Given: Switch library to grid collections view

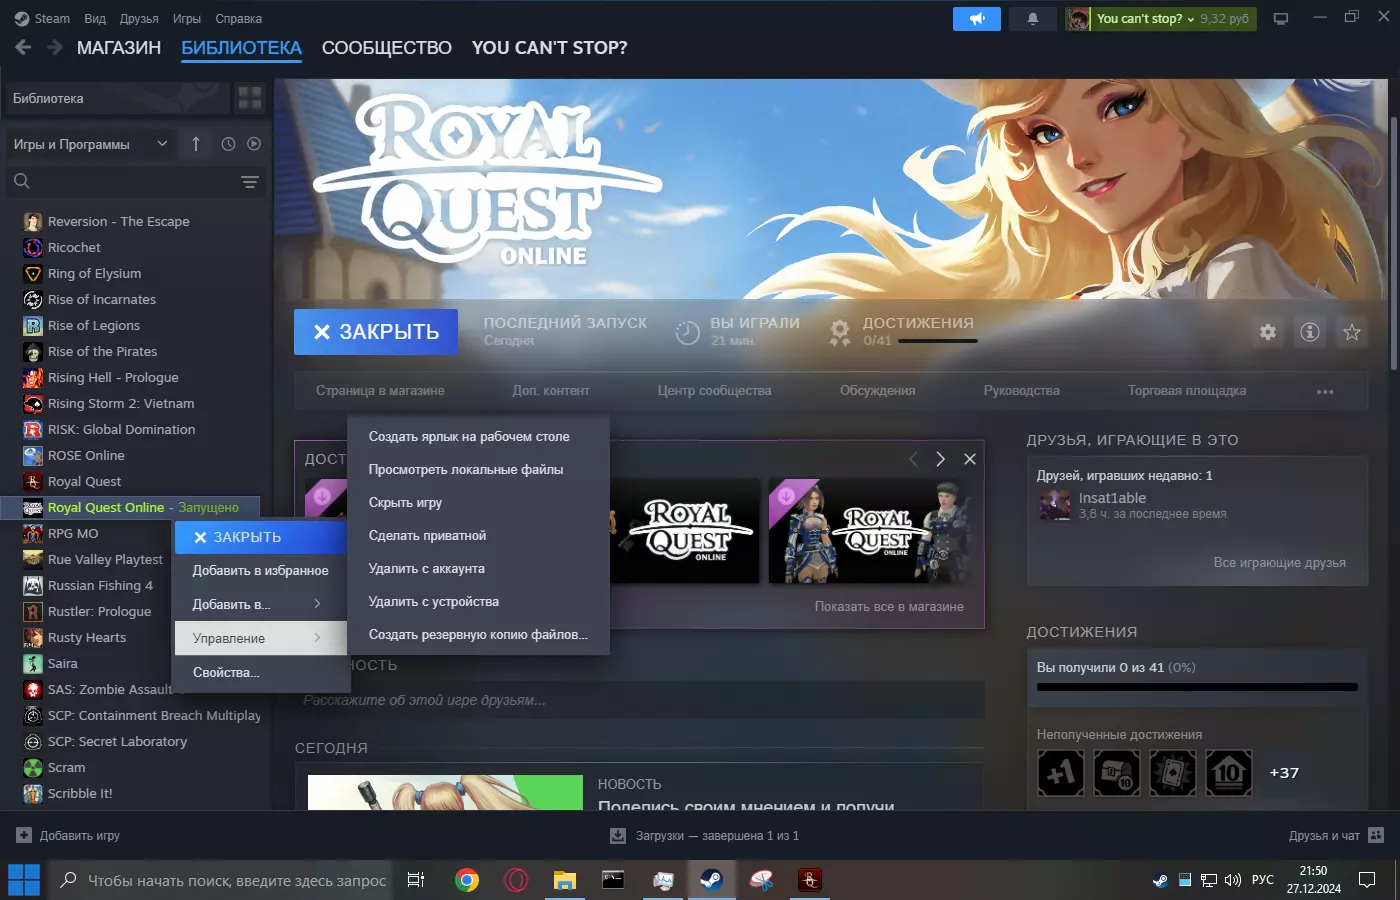Looking at the screenshot, I should coord(250,98).
